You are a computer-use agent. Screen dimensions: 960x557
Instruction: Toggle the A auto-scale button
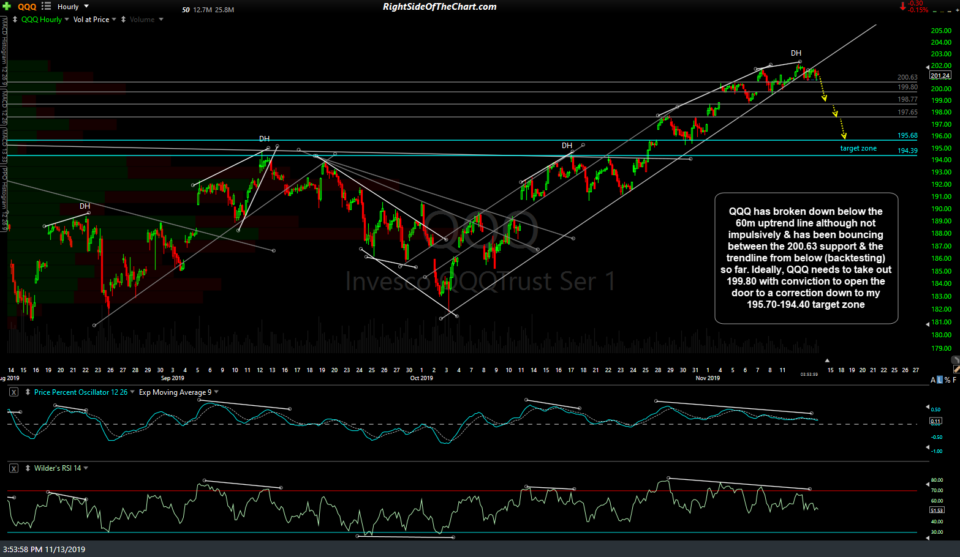(x=933, y=380)
